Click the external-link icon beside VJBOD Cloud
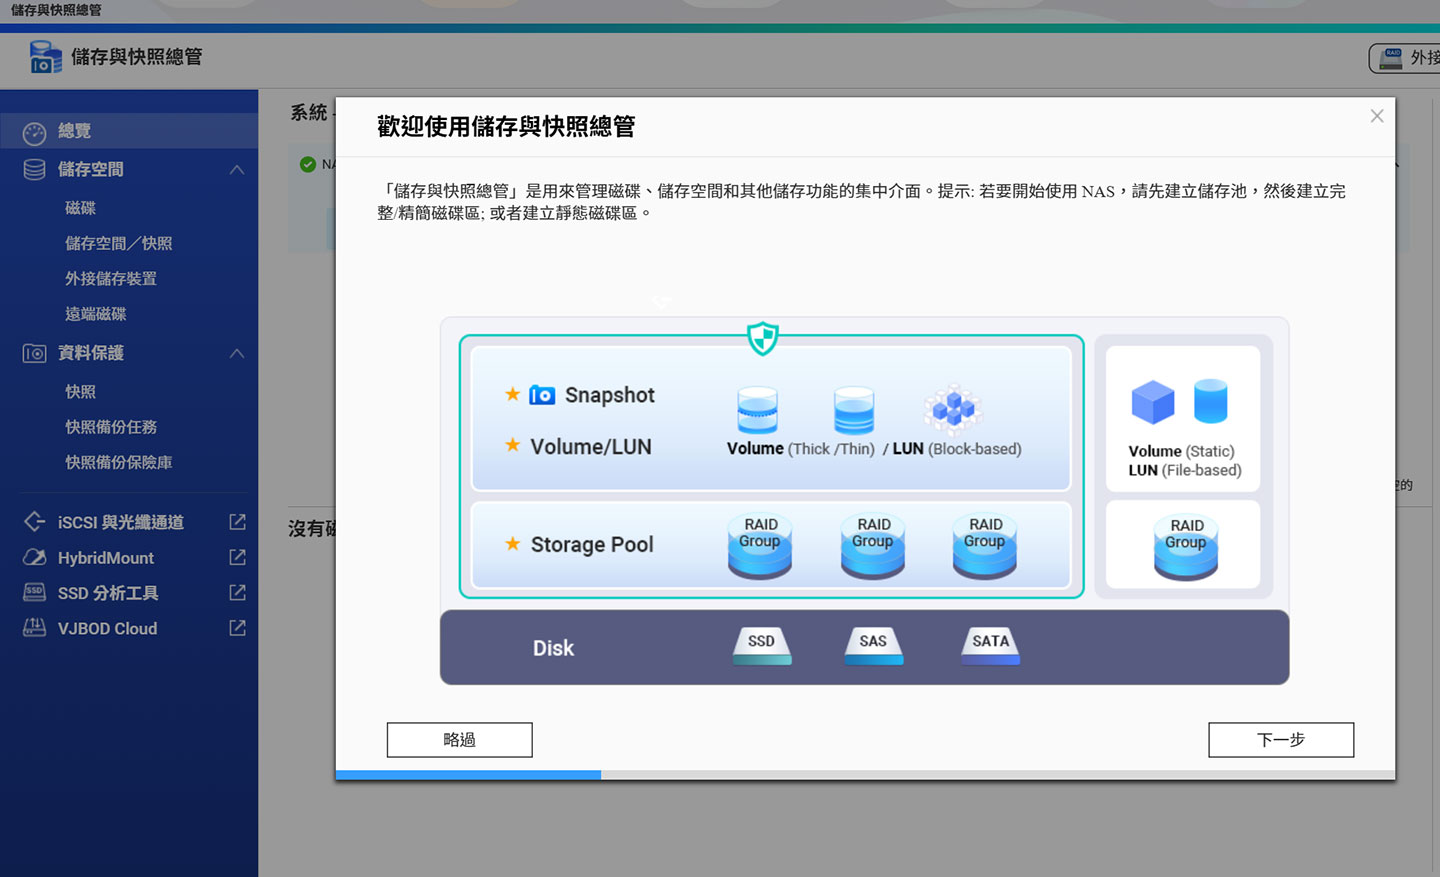Image resolution: width=1440 pixels, height=877 pixels. 237,628
